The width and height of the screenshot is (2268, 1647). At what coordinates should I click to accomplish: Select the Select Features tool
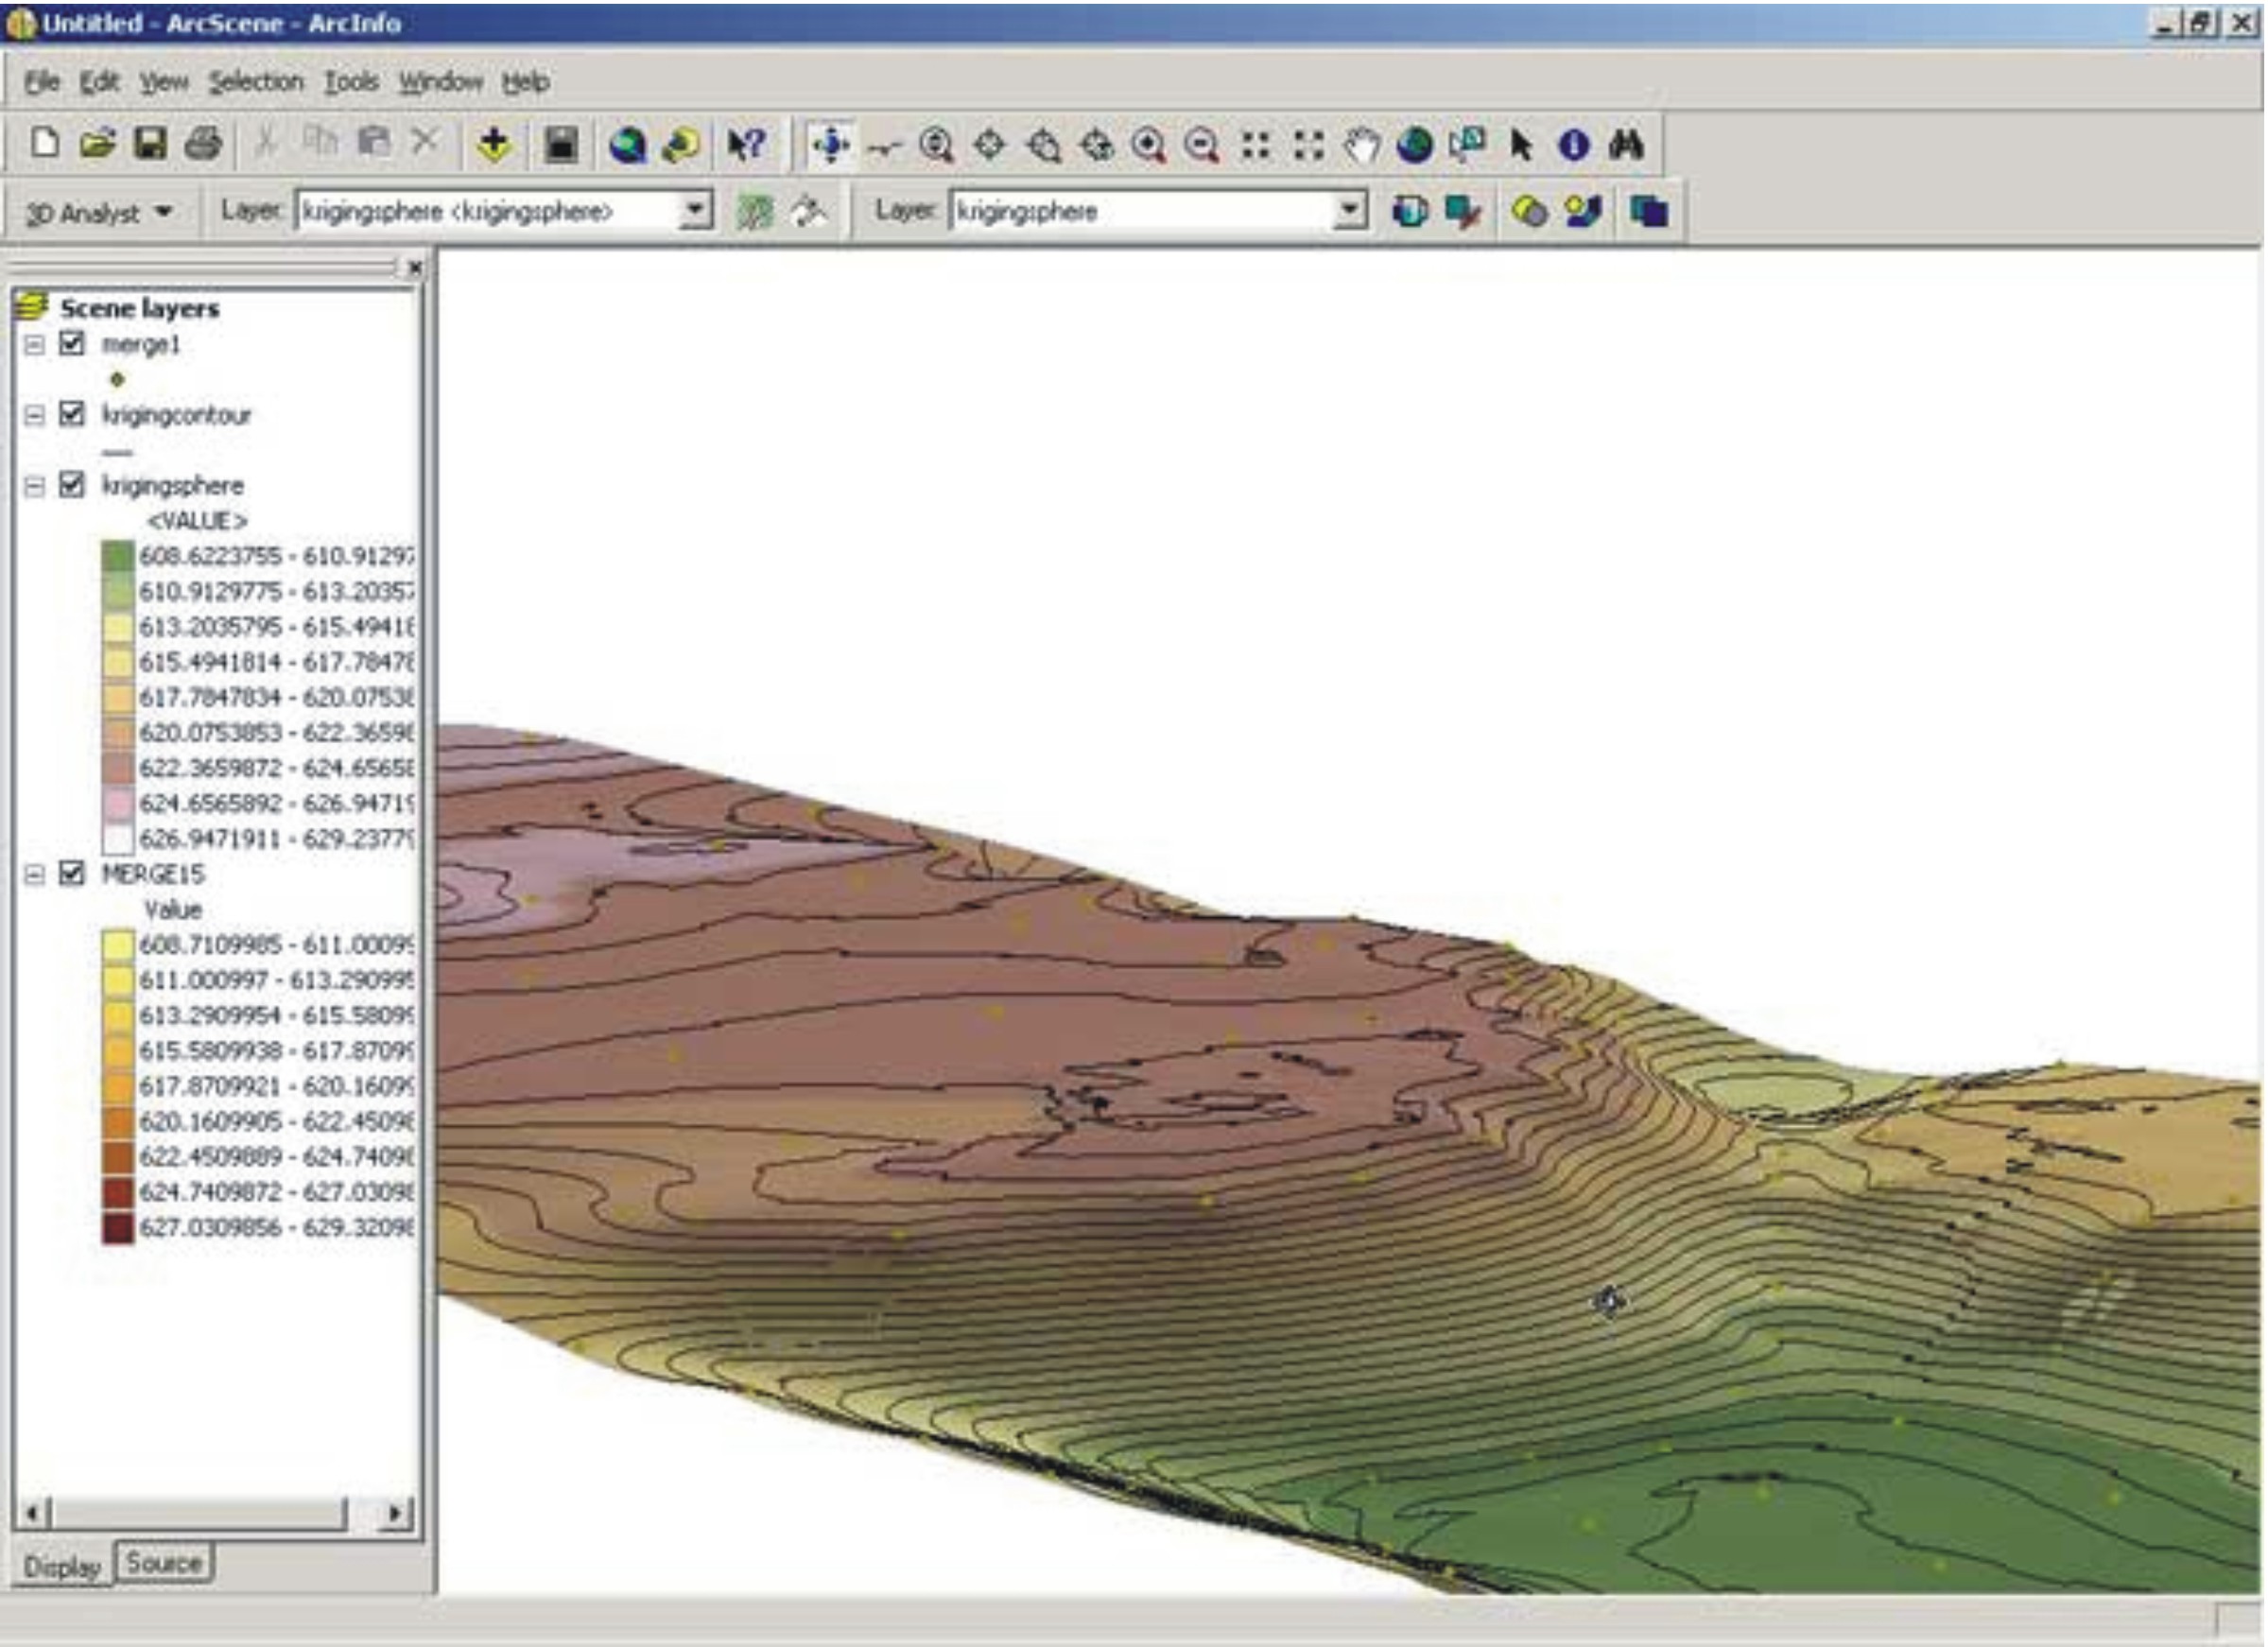click(1468, 145)
